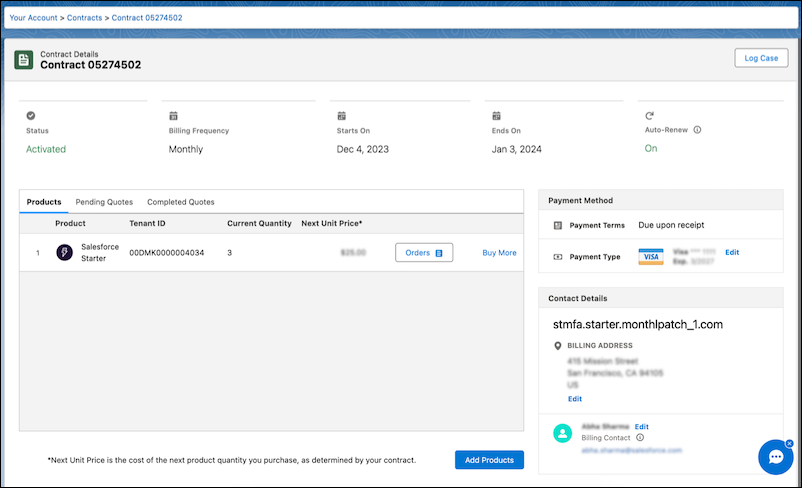Viewport: 802px width, 488px height.
Task: Click the current quantity value 3
Action: pyautogui.click(x=230, y=253)
